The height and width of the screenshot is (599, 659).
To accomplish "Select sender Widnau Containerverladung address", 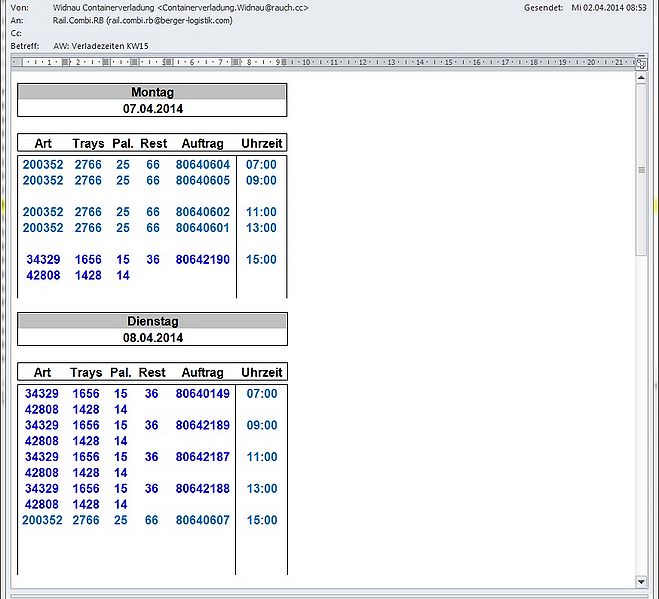I will (x=181, y=8).
